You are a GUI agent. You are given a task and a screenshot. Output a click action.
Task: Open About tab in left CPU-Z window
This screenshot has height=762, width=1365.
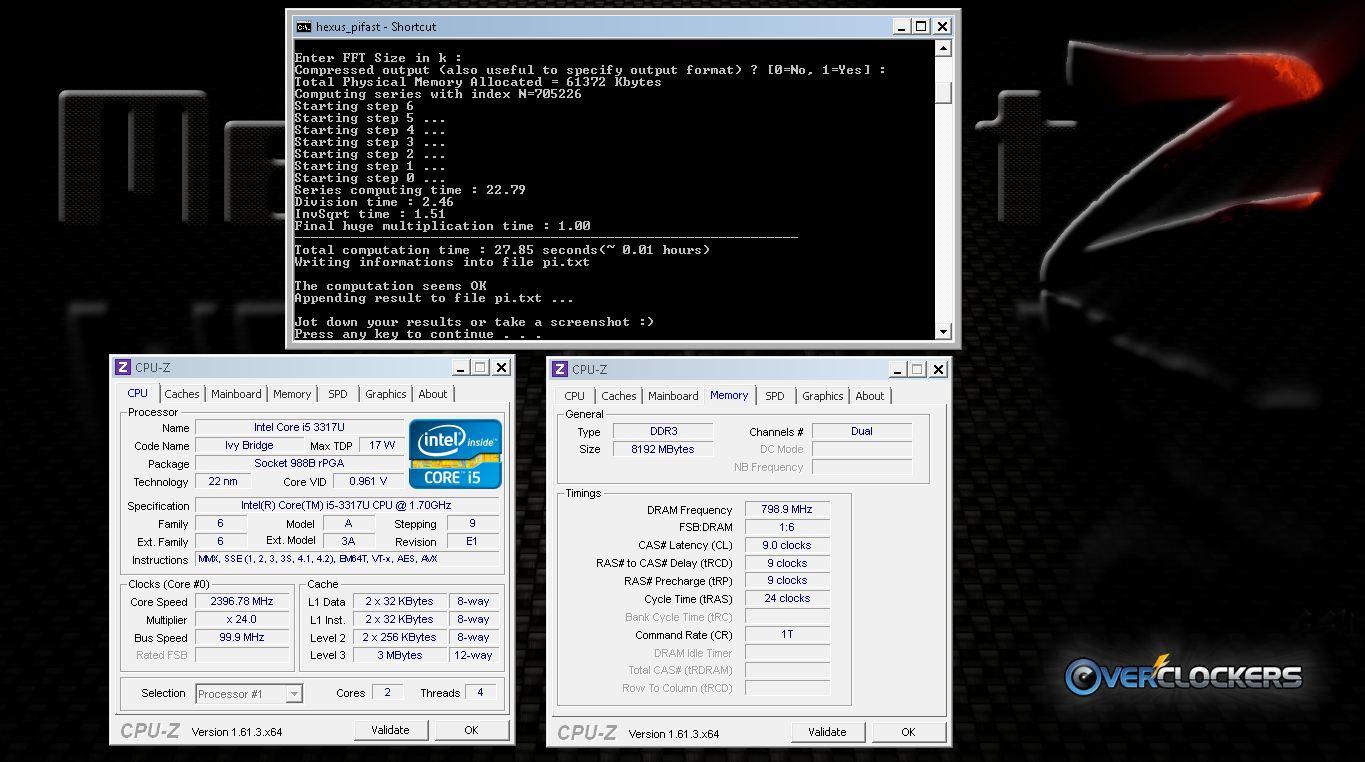(433, 394)
